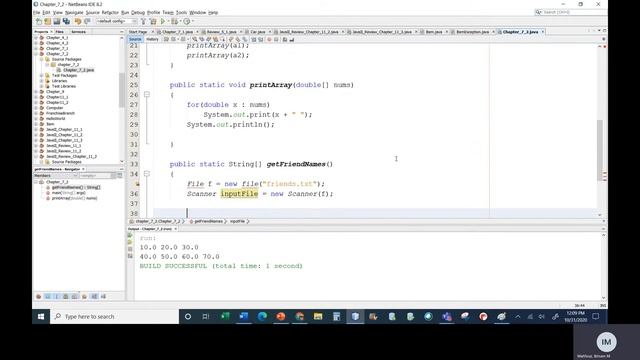The image size is (640, 360).
Task: Click the Source view button
Action: pyautogui.click(x=135, y=40)
